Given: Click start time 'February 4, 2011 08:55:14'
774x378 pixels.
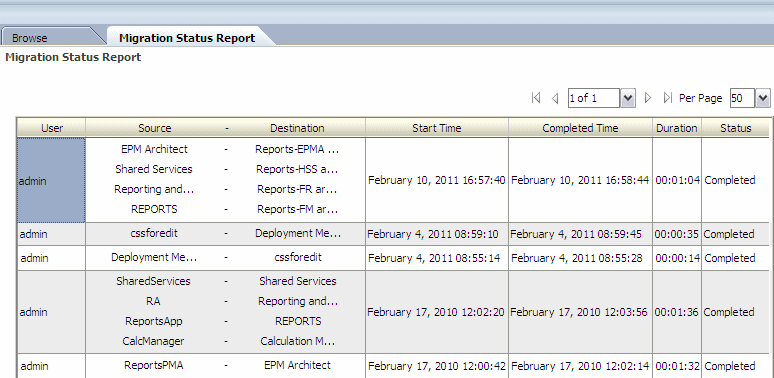Looking at the screenshot, I should click(434, 258).
